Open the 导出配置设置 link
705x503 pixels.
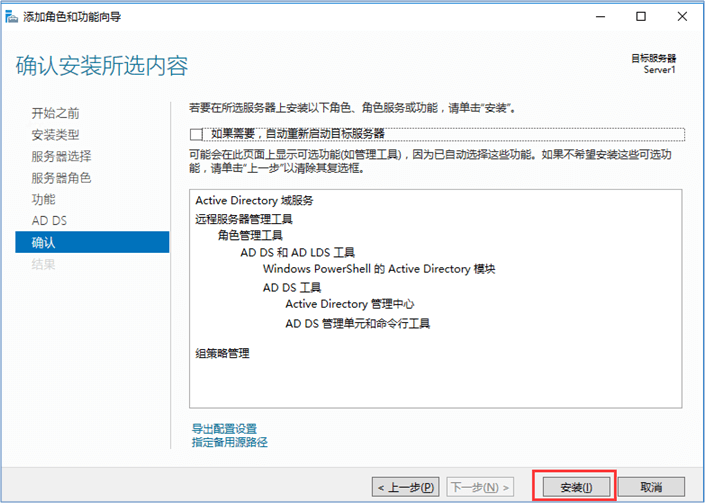click(x=224, y=429)
